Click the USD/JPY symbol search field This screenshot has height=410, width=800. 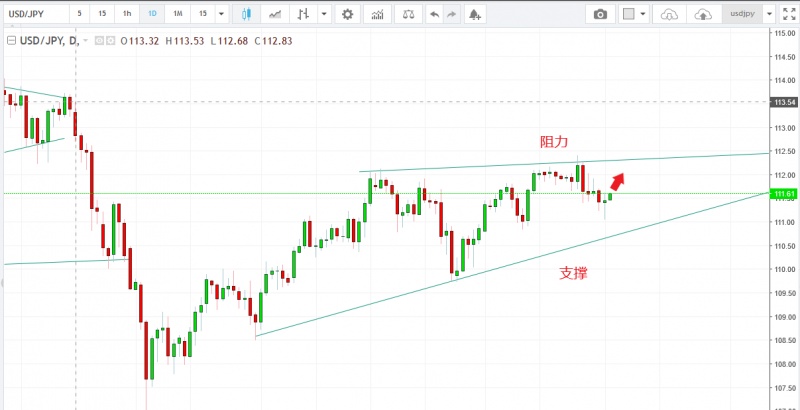pos(35,15)
